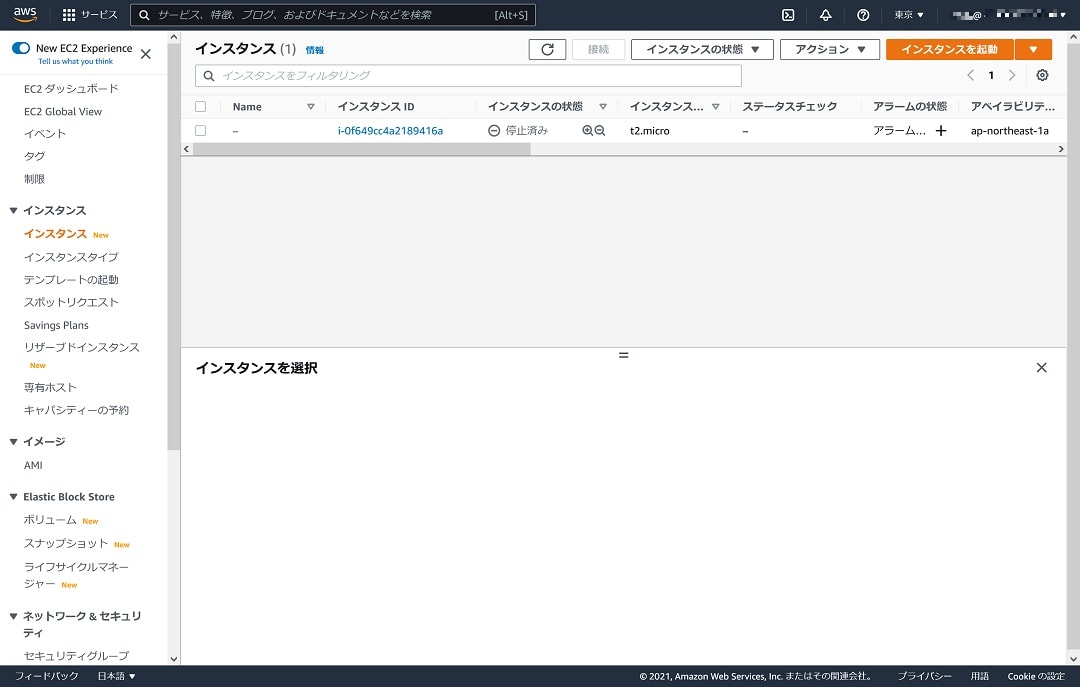This screenshot has height=687, width=1080.
Task: Add an alarm with the plus icon
Action: [x=941, y=130]
